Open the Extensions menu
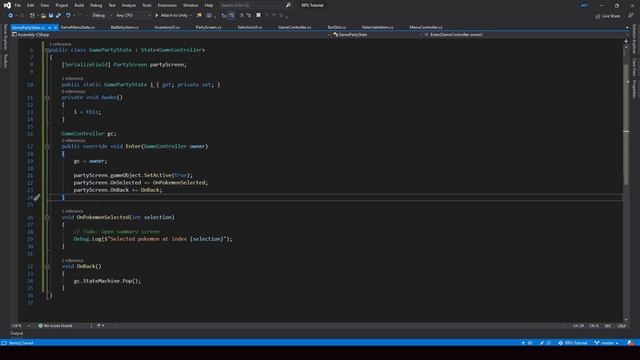The image size is (640, 360). [x=167, y=5]
